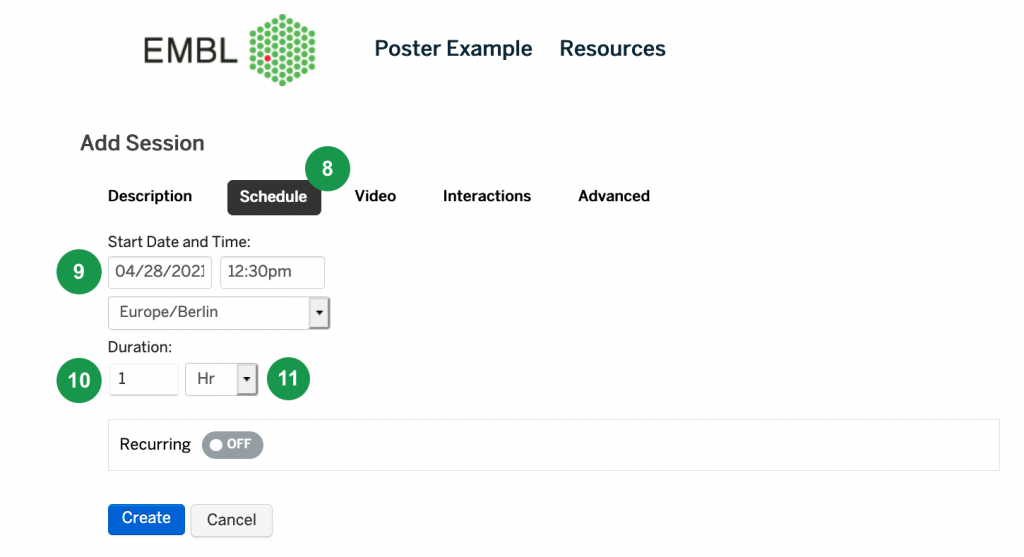Go to the Interactions tab
The image size is (1024, 557).
[487, 197]
